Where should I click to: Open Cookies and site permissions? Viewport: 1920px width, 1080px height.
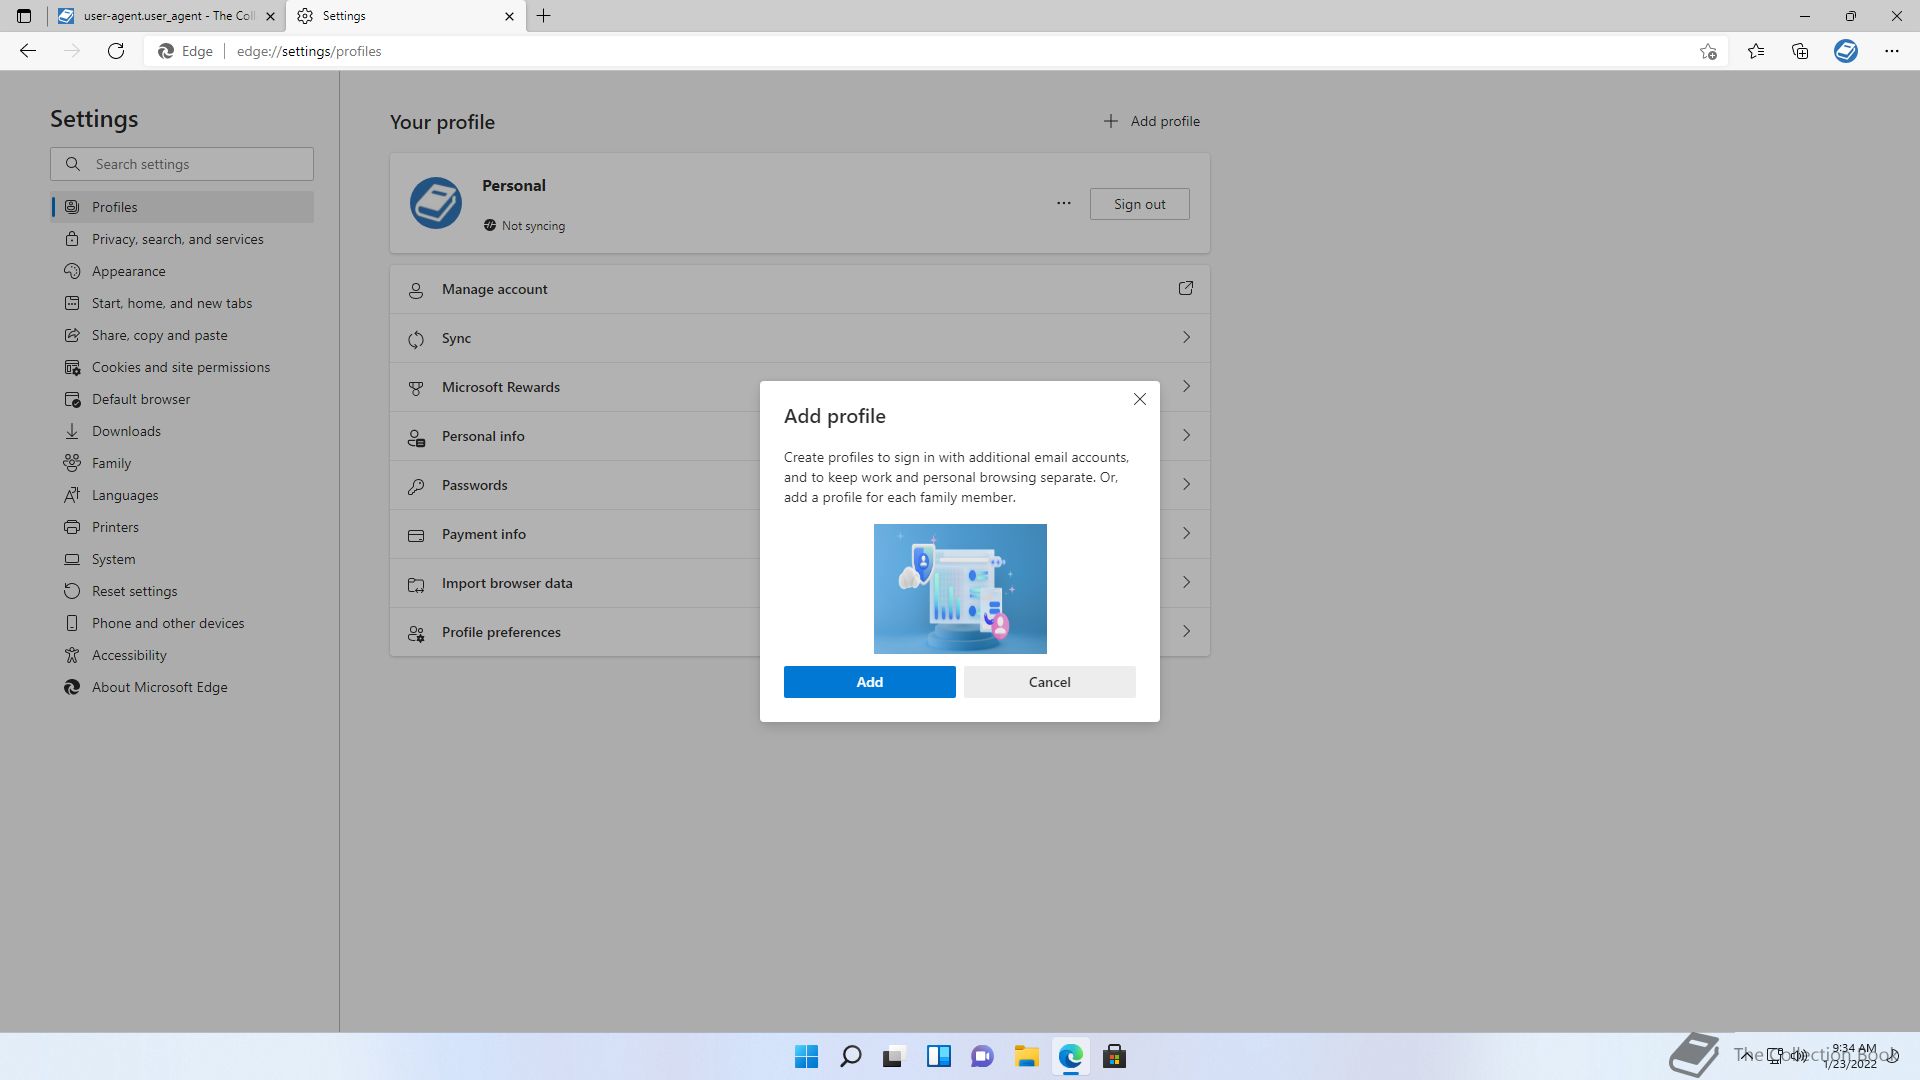coord(182,367)
